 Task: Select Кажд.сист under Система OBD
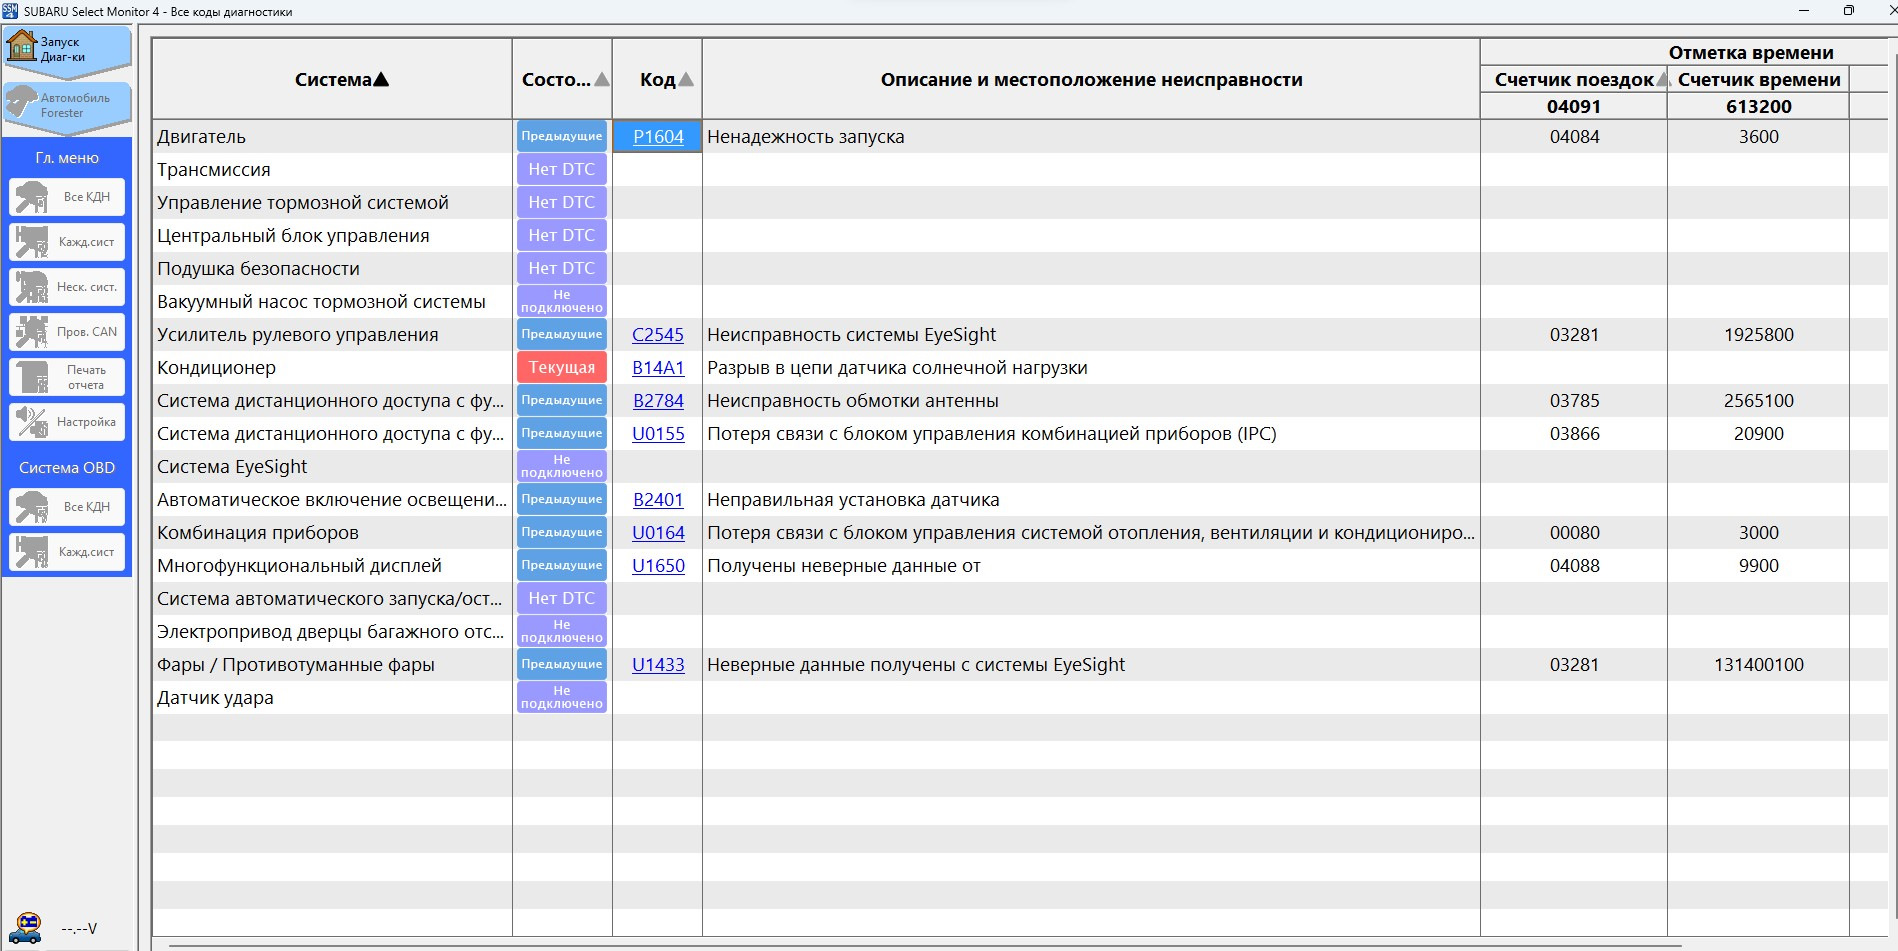coord(67,552)
